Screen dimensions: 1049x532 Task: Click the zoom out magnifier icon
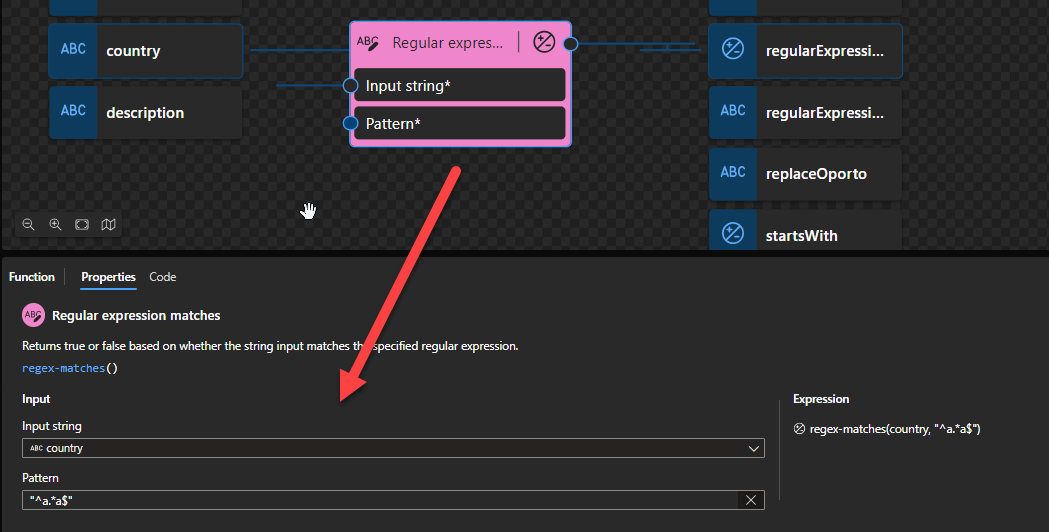coord(28,225)
